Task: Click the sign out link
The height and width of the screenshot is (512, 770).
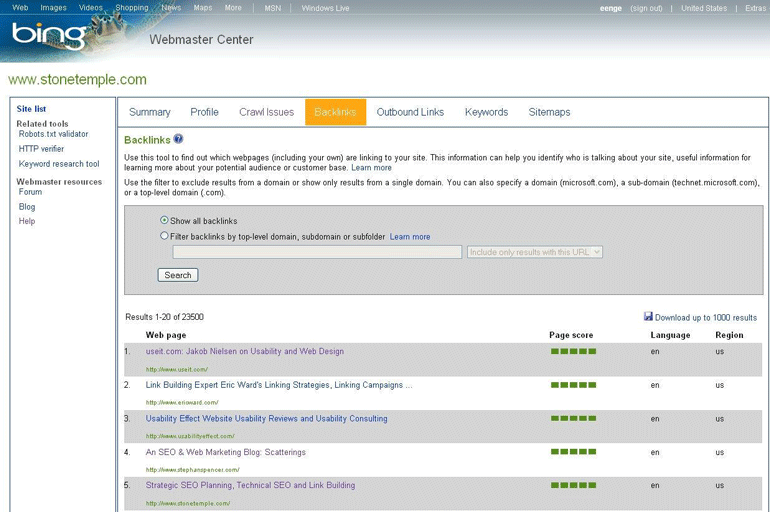Action: (646, 8)
